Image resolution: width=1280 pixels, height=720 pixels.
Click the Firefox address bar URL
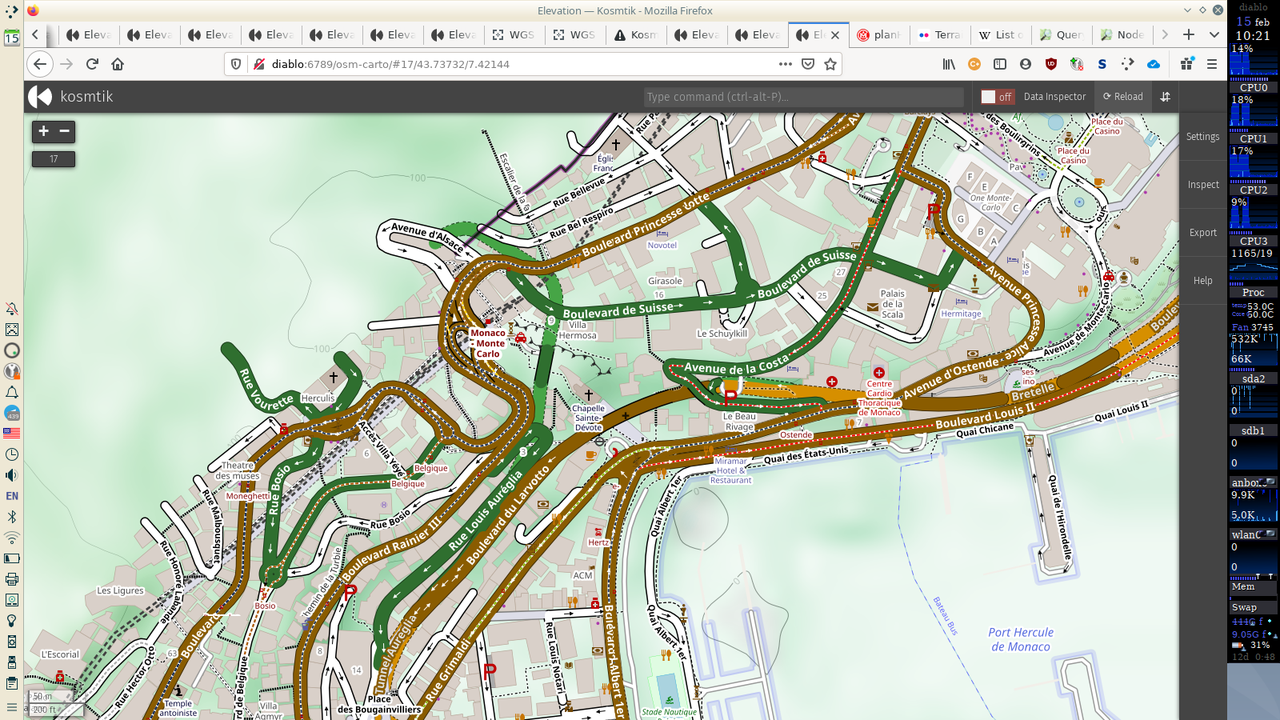coord(391,64)
